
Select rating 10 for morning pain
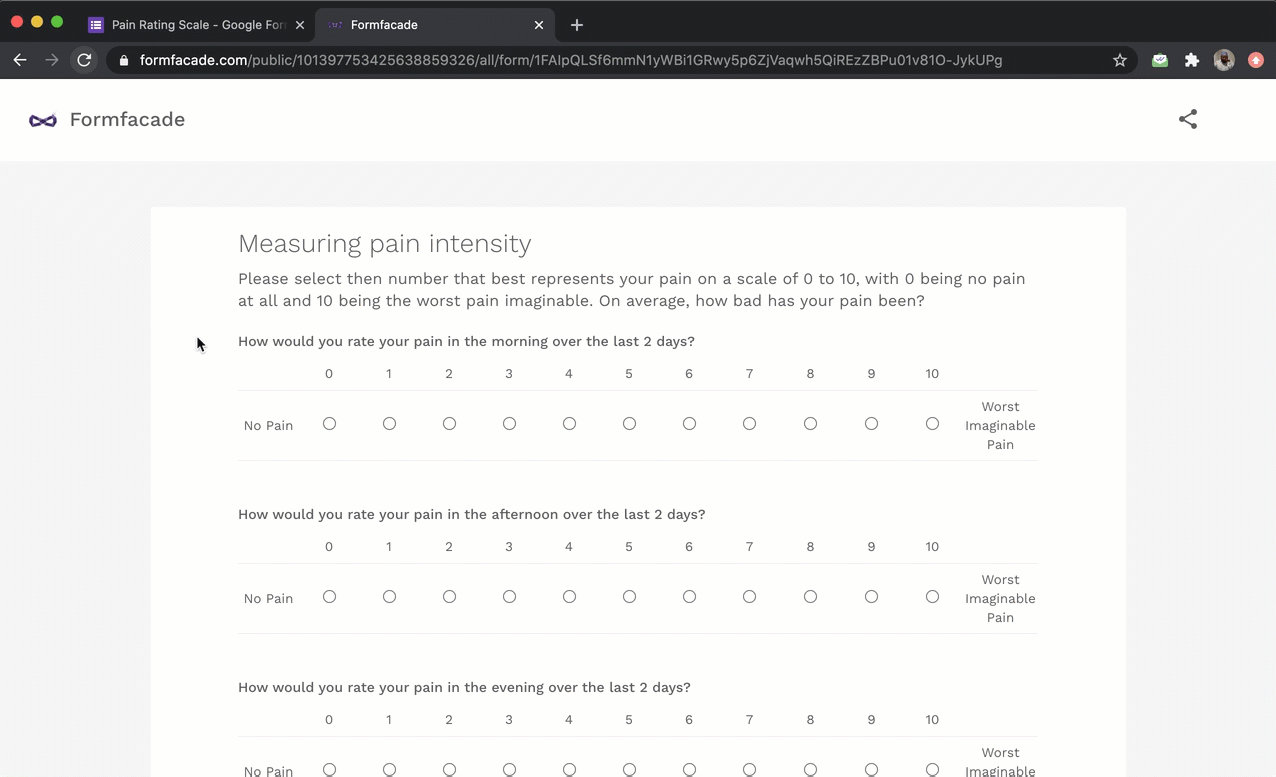(932, 424)
